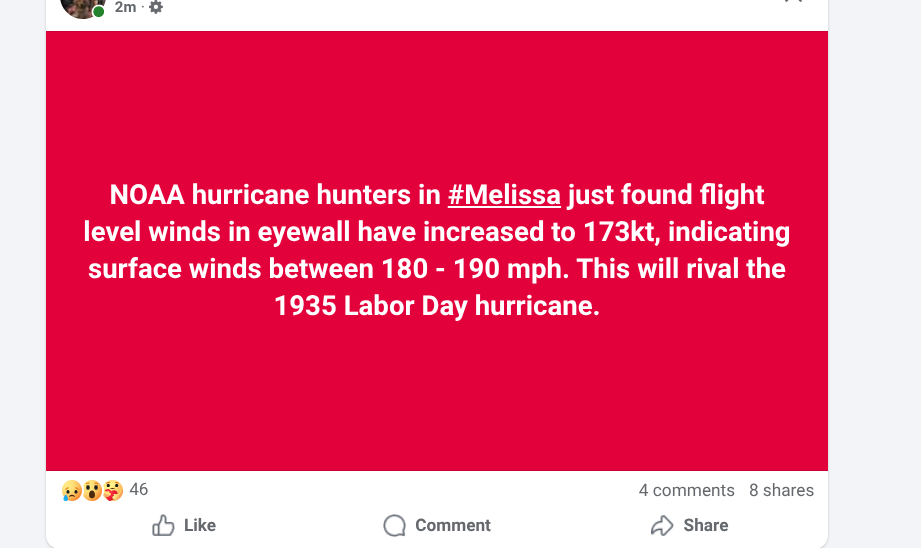This screenshot has height=548, width=921.
Task: Open the 46 reactions count list
Action: pos(139,489)
